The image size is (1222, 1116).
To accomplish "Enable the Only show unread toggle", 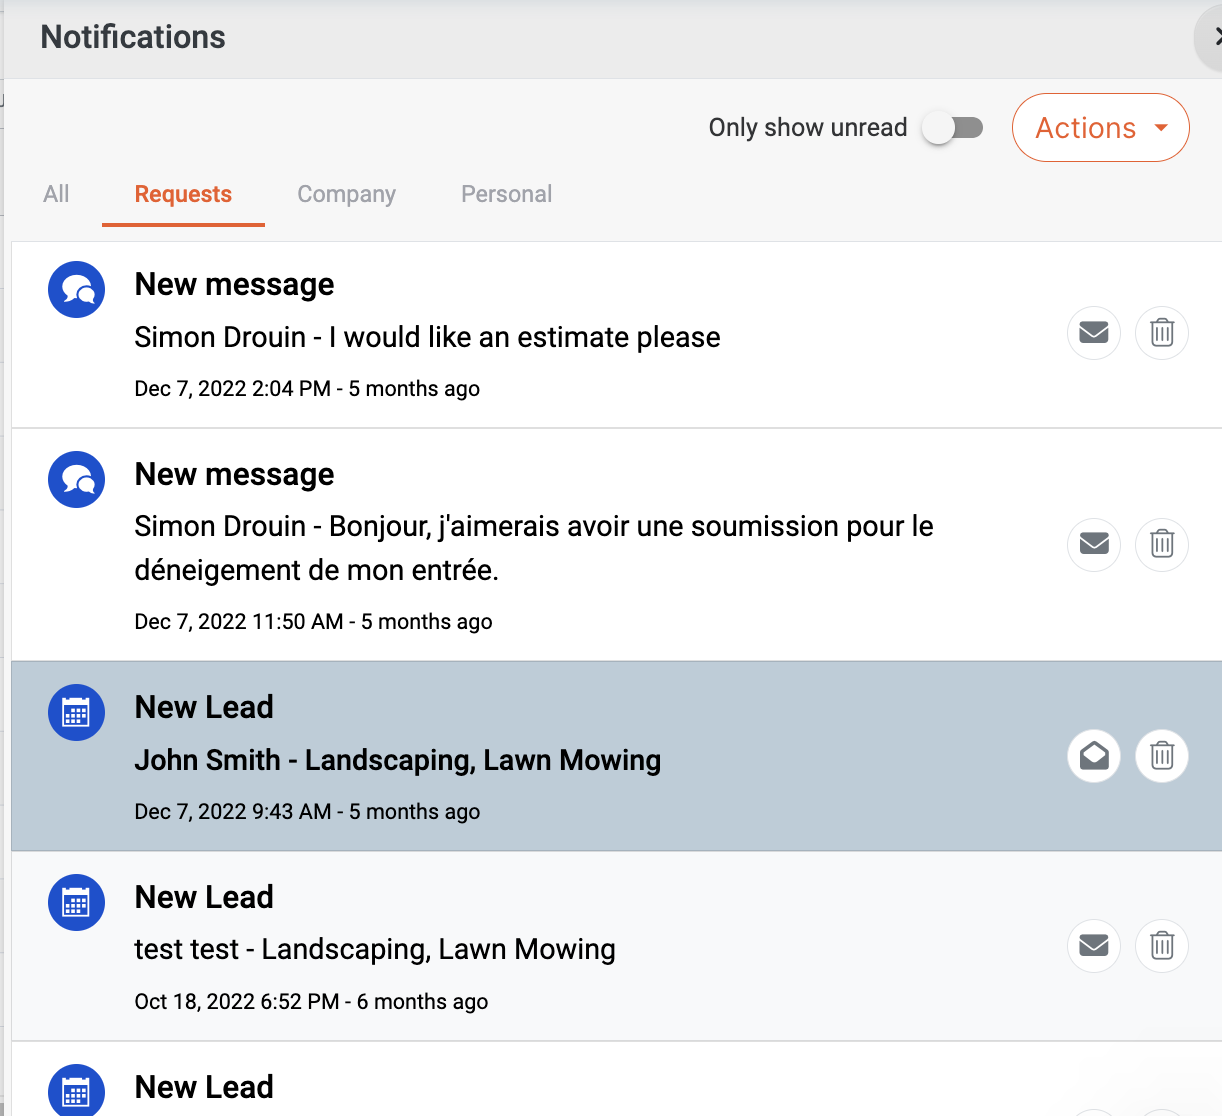I will [x=953, y=127].
